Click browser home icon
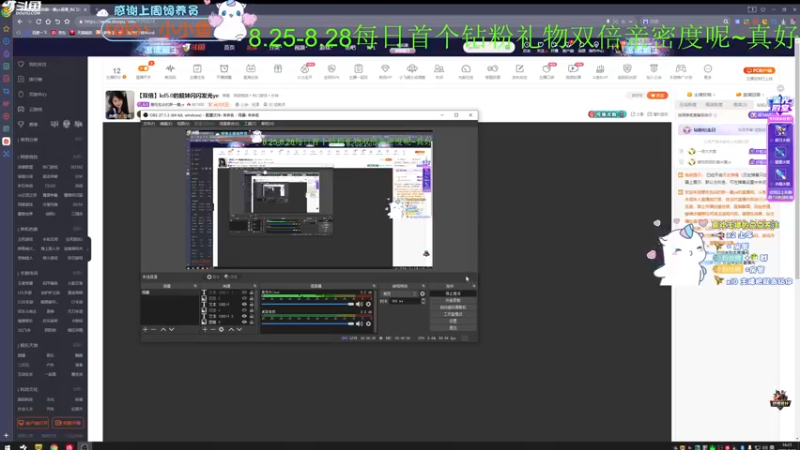The height and width of the screenshot is (450, 800). [47, 21]
